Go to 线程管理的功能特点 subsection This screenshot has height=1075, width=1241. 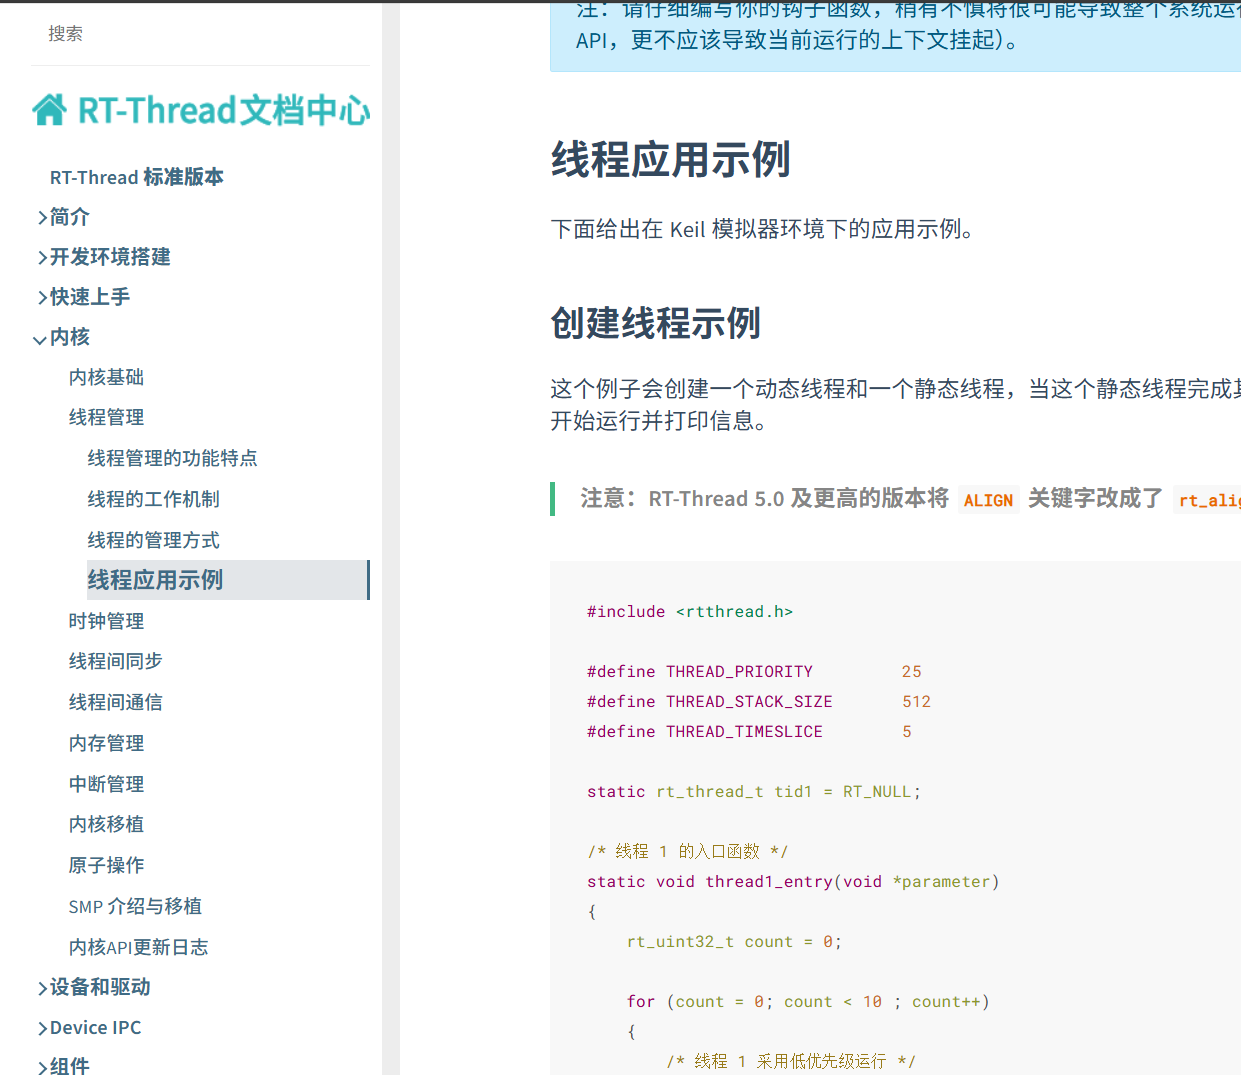[x=172, y=458]
